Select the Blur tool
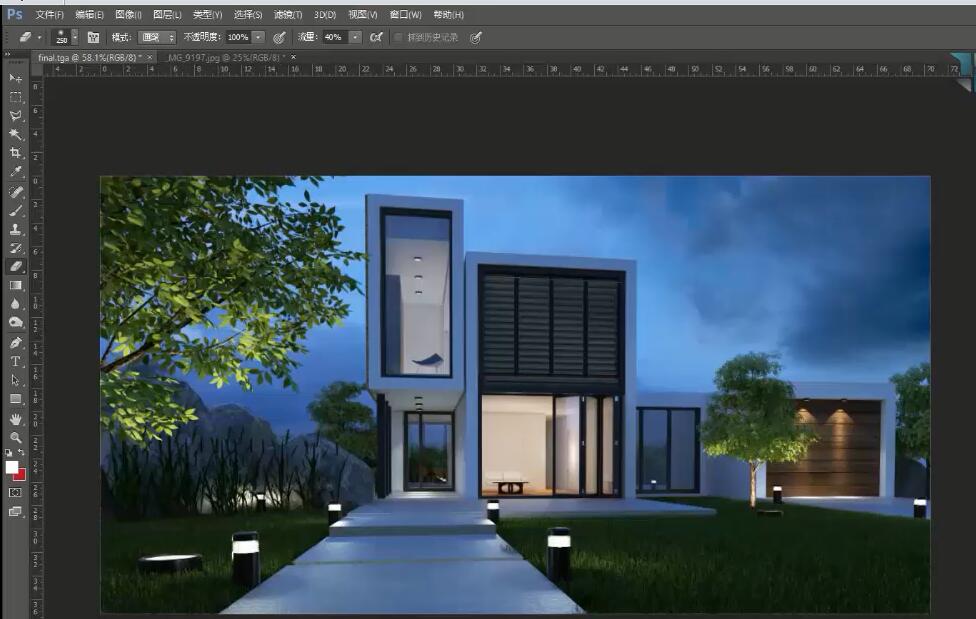The image size is (976, 619). [16, 304]
